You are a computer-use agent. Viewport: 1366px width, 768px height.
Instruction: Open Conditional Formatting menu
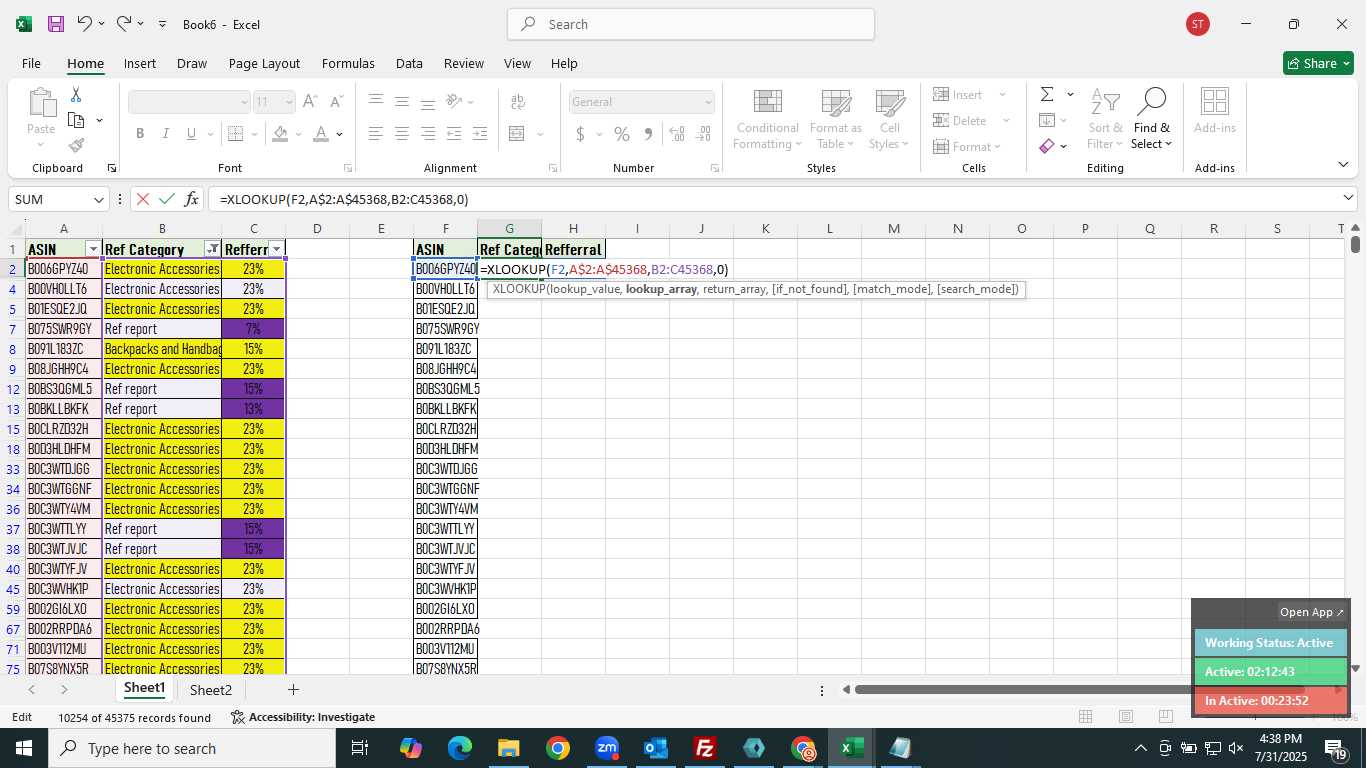(x=767, y=120)
